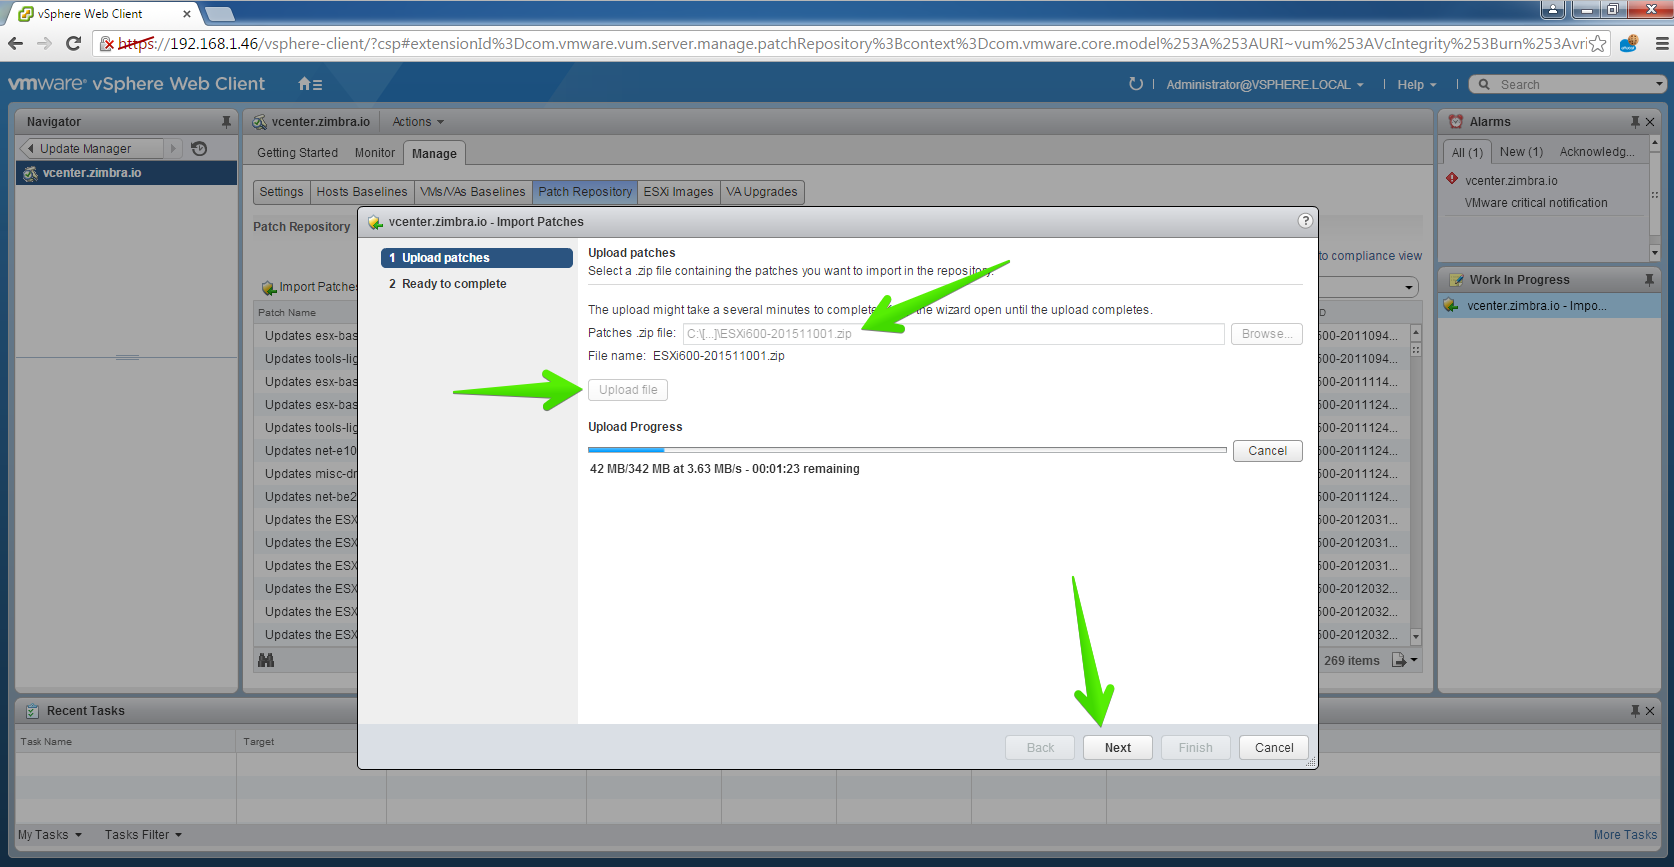The image size is (1674, 867).
Task: Open the Chrome hamburger menu
Action: (1662, 43)
